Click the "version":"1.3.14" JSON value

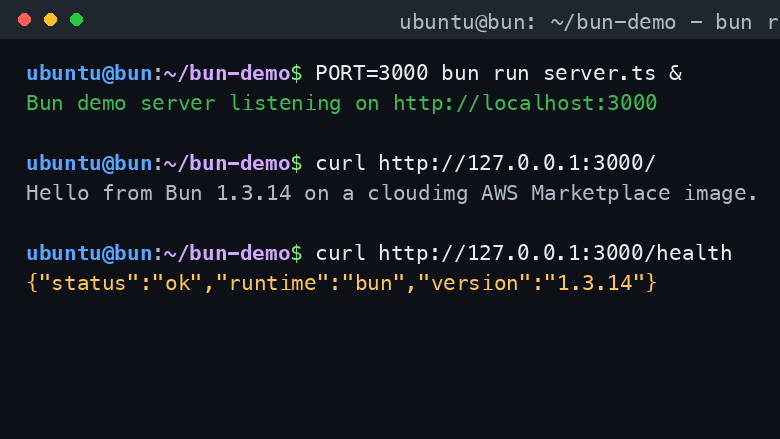531,283
